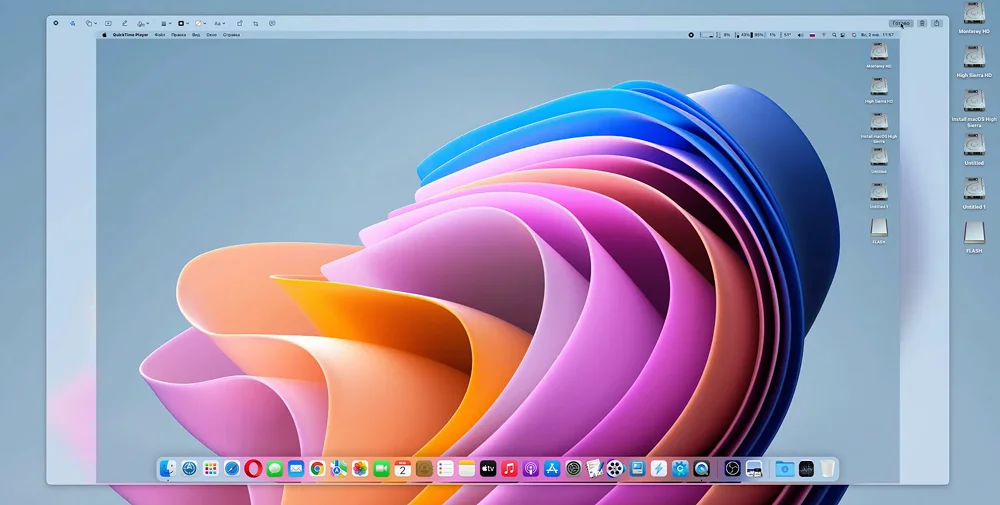Click Apple logo in the previewed menu bar
The image size is (1000, 505).
tap(104, 35)
